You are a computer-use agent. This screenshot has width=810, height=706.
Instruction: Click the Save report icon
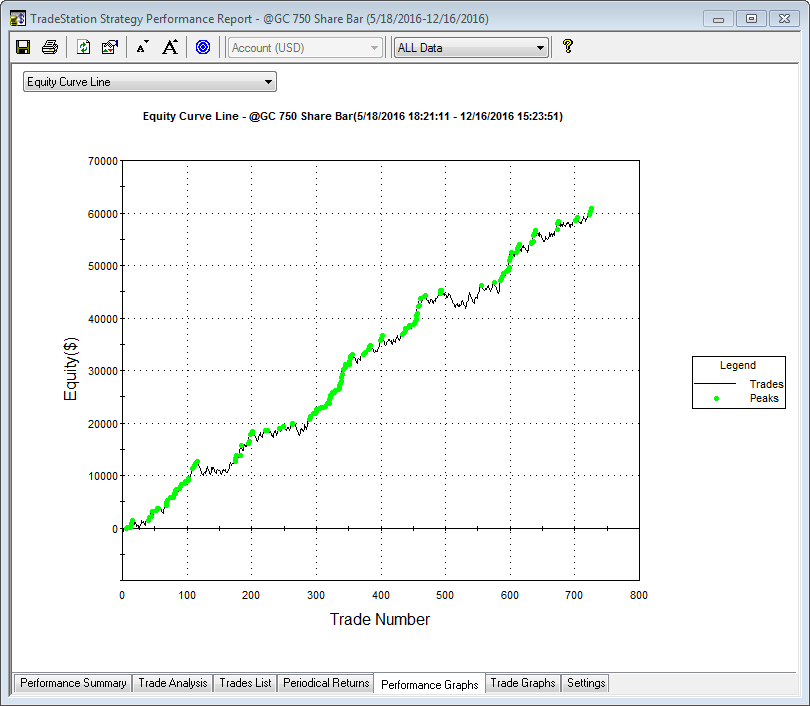(24, 47)
